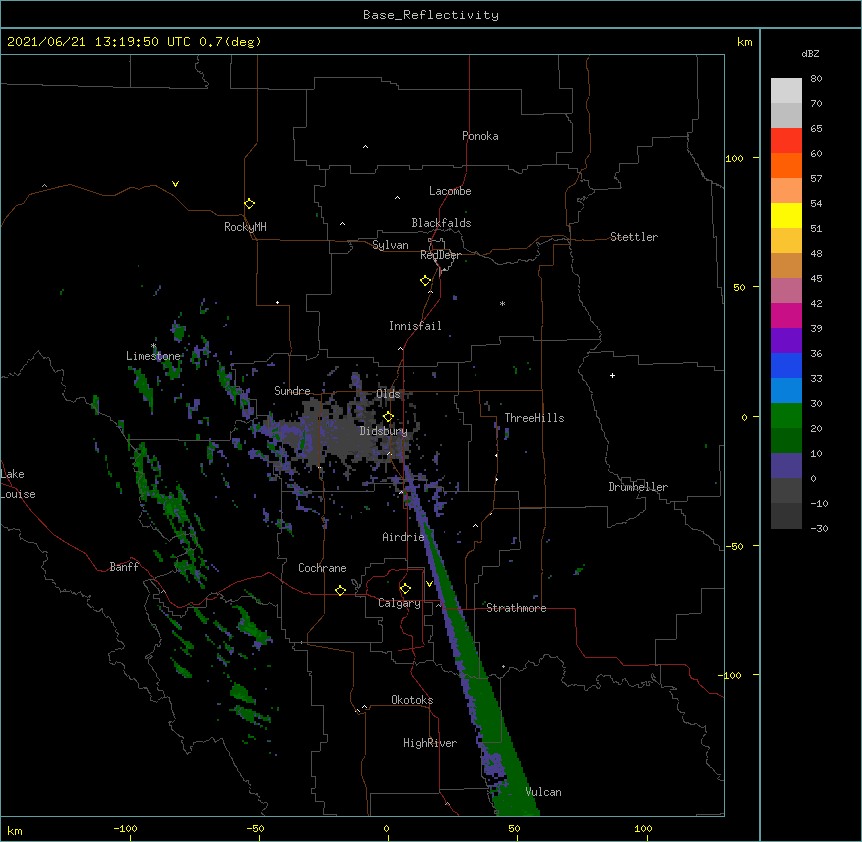The image size is (862, 842).
Task: Click the dBZ legend heading
Action: coord(810,54)
